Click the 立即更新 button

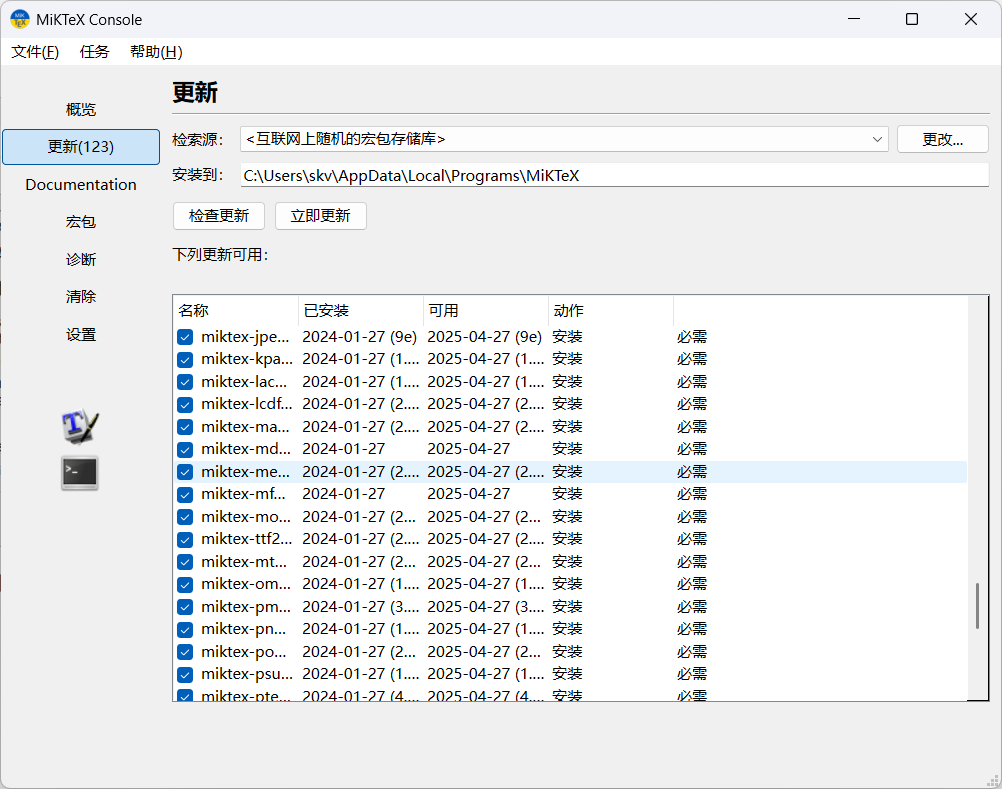[321, 216]
